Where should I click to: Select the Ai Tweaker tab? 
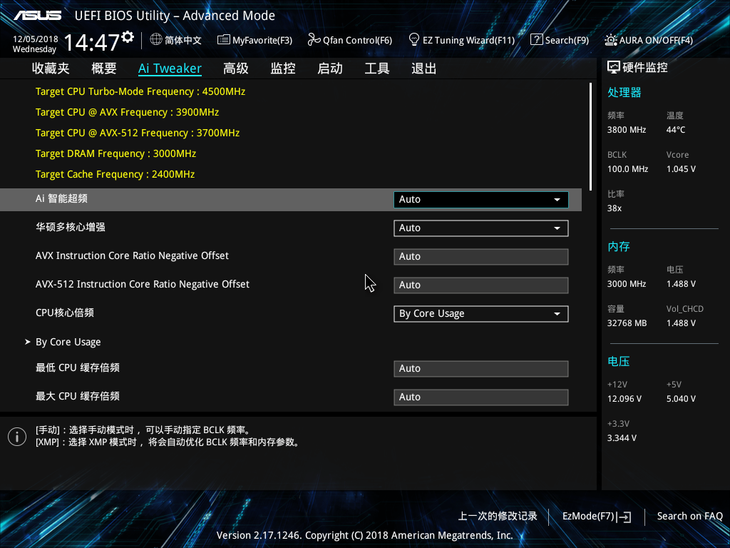coord(170,68)
